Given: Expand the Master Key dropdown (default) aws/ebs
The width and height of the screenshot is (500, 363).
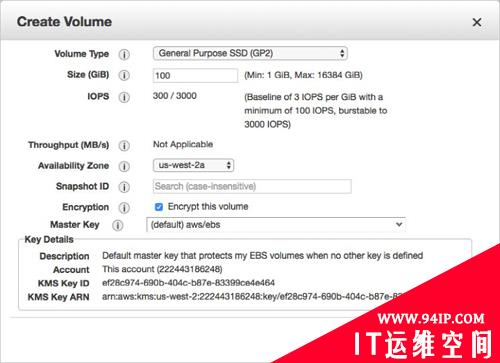Looking at the screenshot, I should (276, 225).
